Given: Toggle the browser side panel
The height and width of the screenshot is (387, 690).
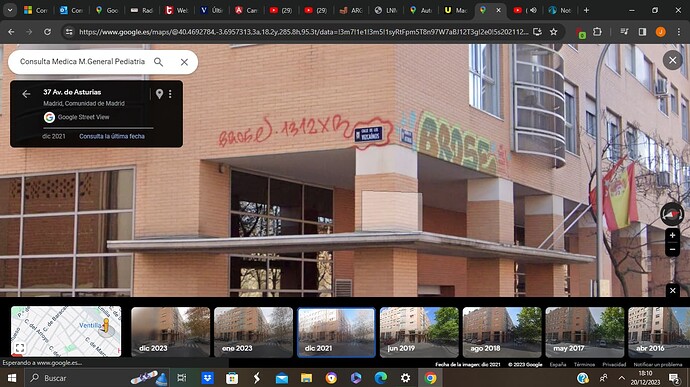Looking at the screenshot, I should click(642, 32).
